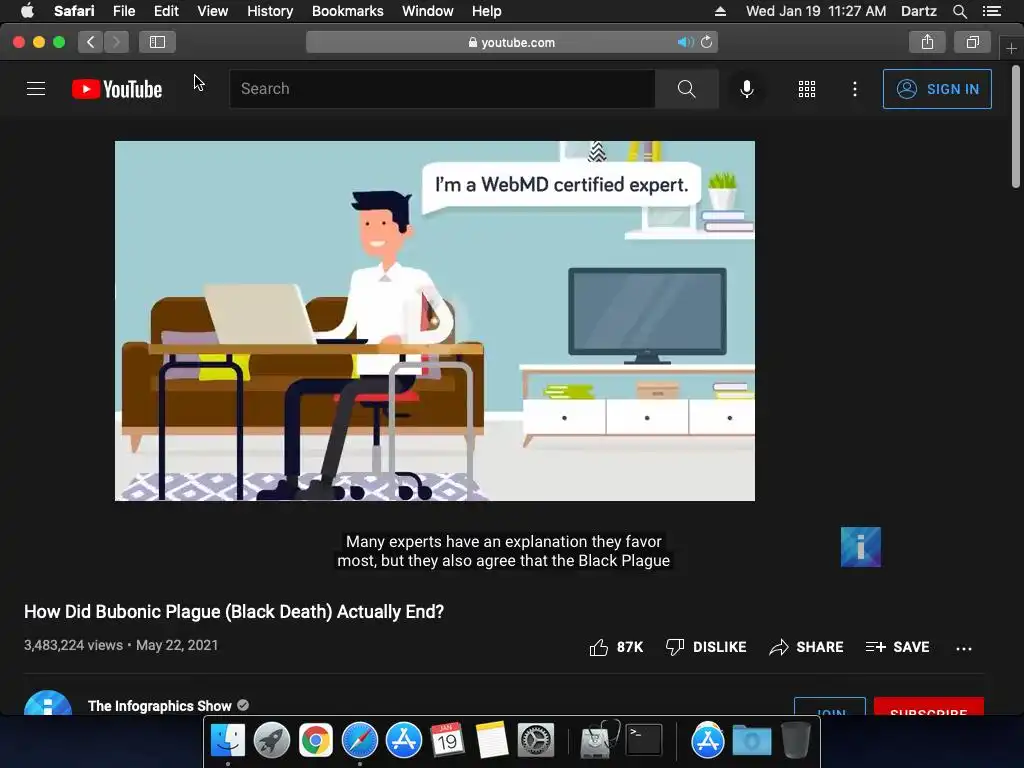Click The Infographics Show channel avatar

coord(48,703)
